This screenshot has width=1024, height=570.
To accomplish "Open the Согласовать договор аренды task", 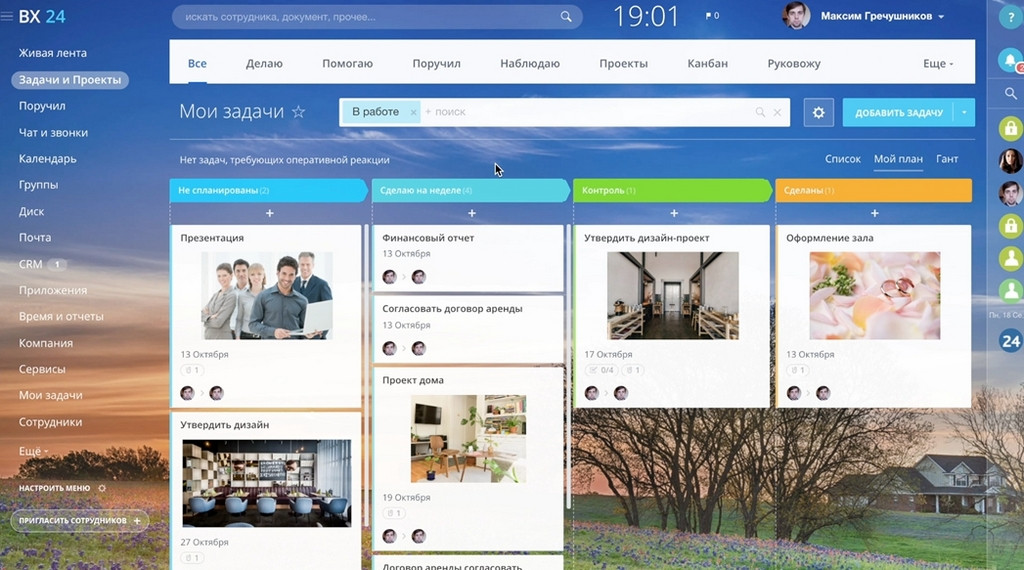I will click(x=452, y=309).
